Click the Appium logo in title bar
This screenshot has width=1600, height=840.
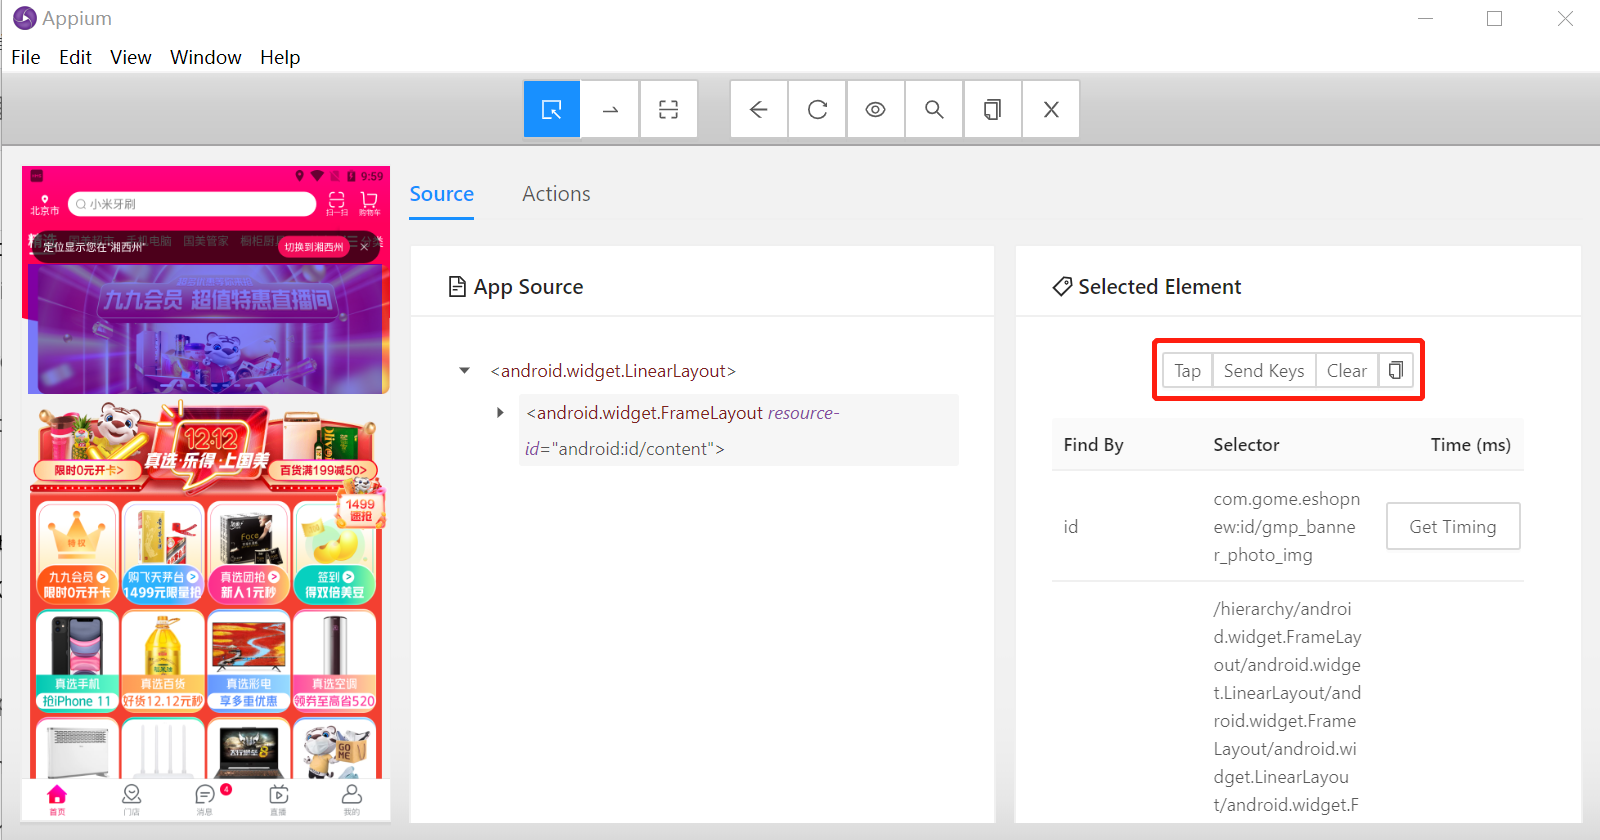click(x=25, y=18)
